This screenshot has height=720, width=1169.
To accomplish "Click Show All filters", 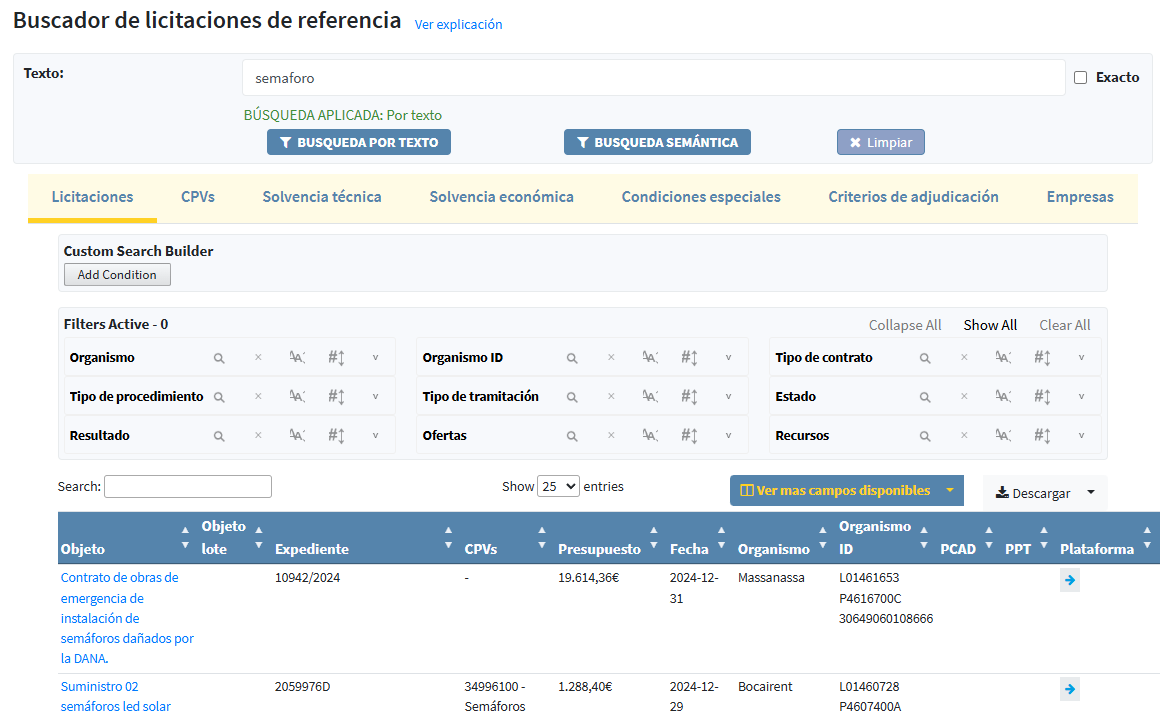I will [989, 325].
